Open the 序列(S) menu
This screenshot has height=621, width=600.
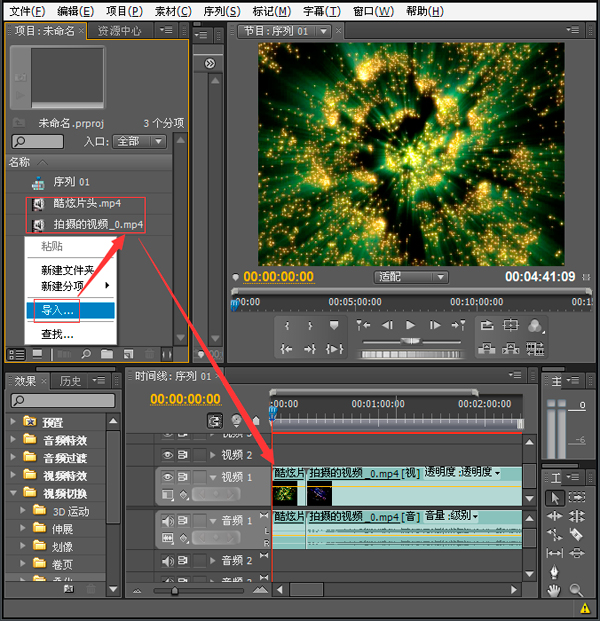[x=222, y=11]
